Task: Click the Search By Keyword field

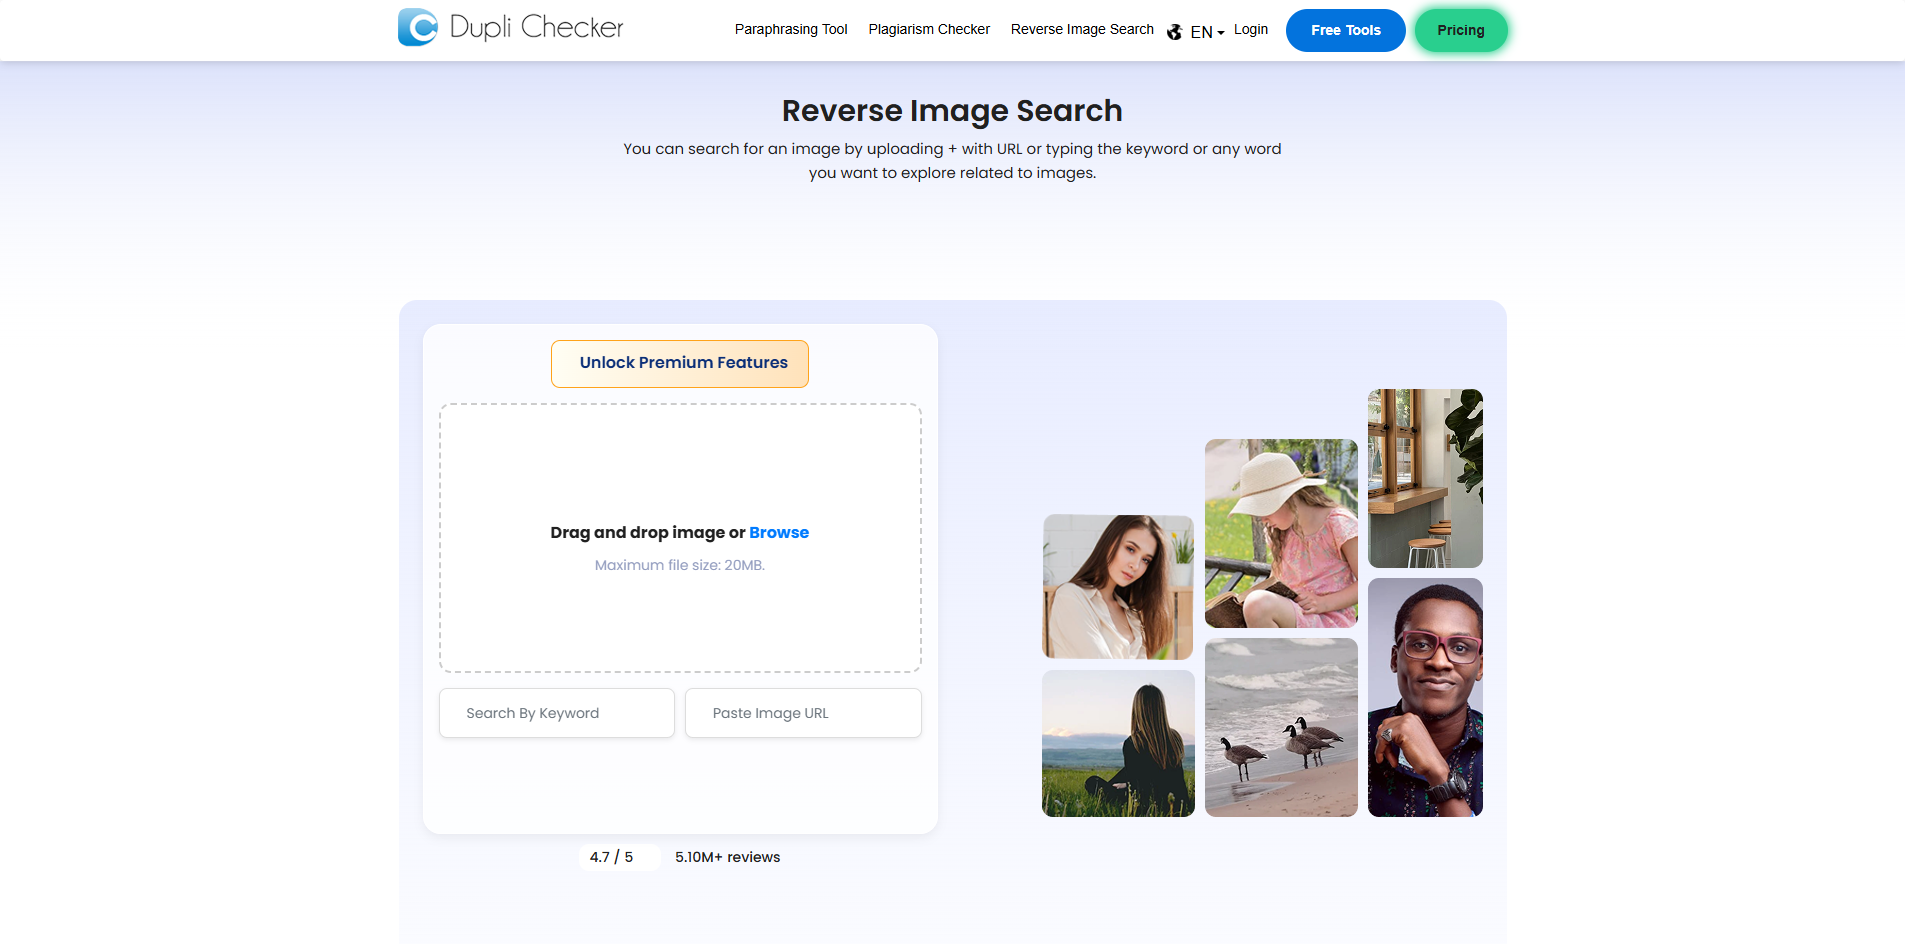Action: (x=556, y=712)
